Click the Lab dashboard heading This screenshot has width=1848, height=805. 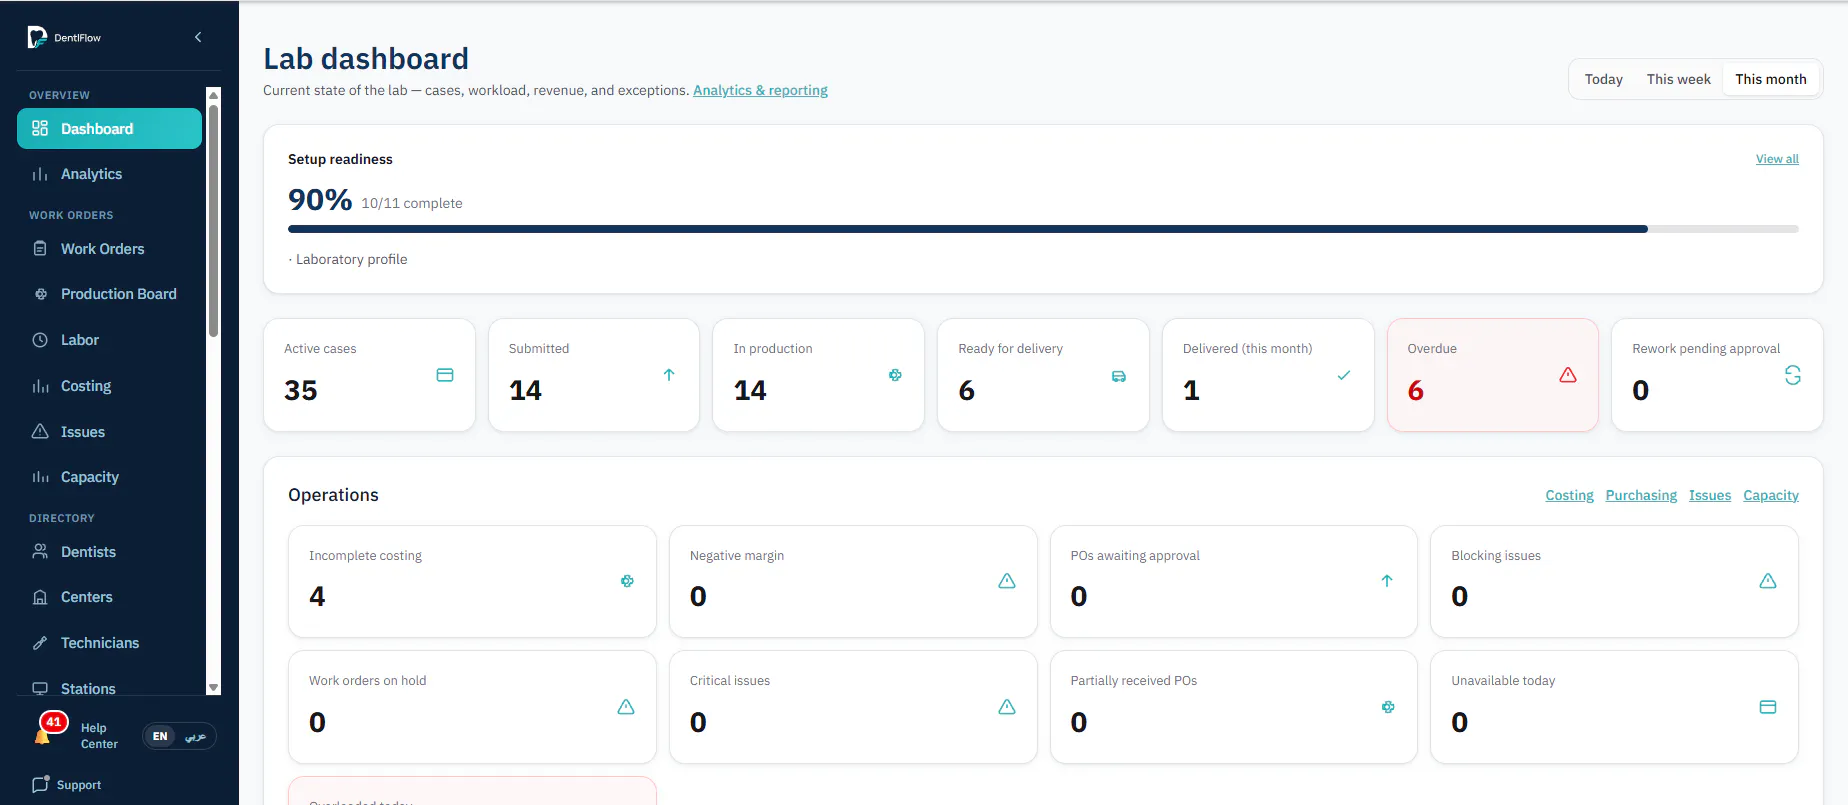366,59
